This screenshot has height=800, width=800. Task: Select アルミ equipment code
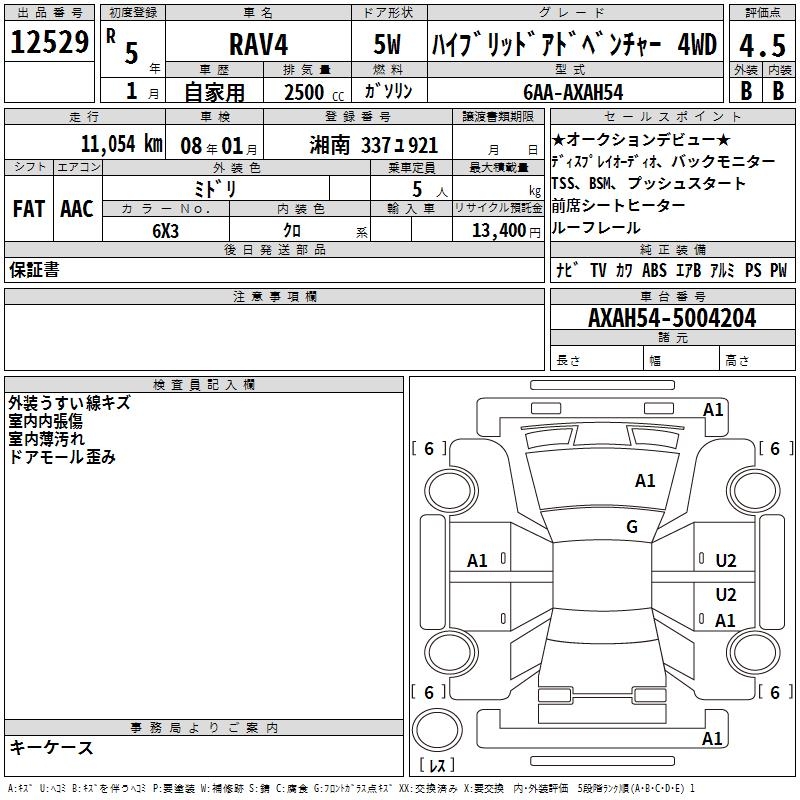point(722,270)
